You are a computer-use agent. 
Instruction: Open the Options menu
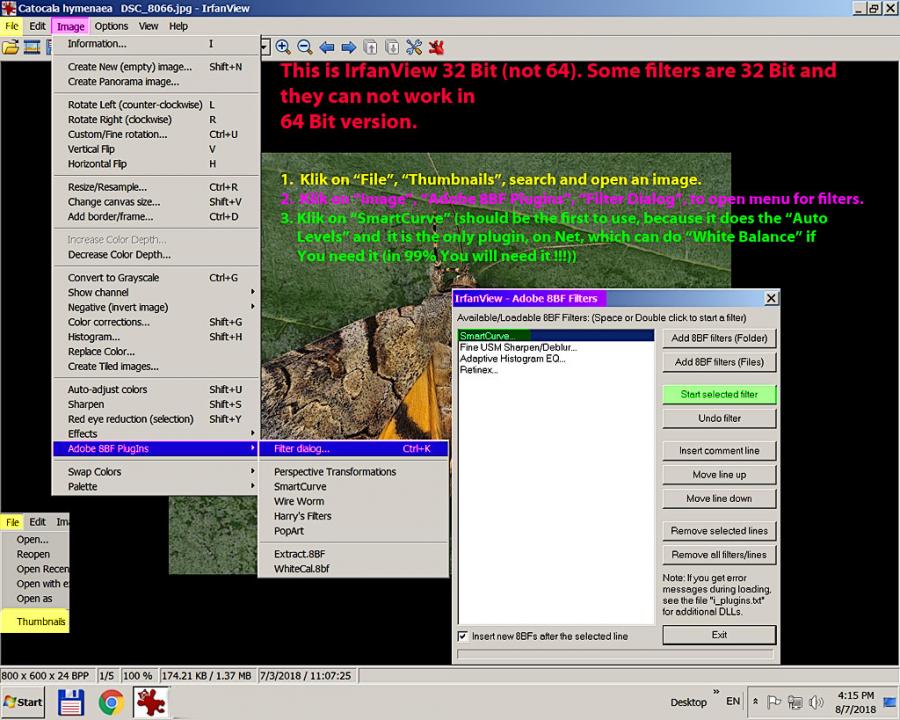click(x=111, y=26)
